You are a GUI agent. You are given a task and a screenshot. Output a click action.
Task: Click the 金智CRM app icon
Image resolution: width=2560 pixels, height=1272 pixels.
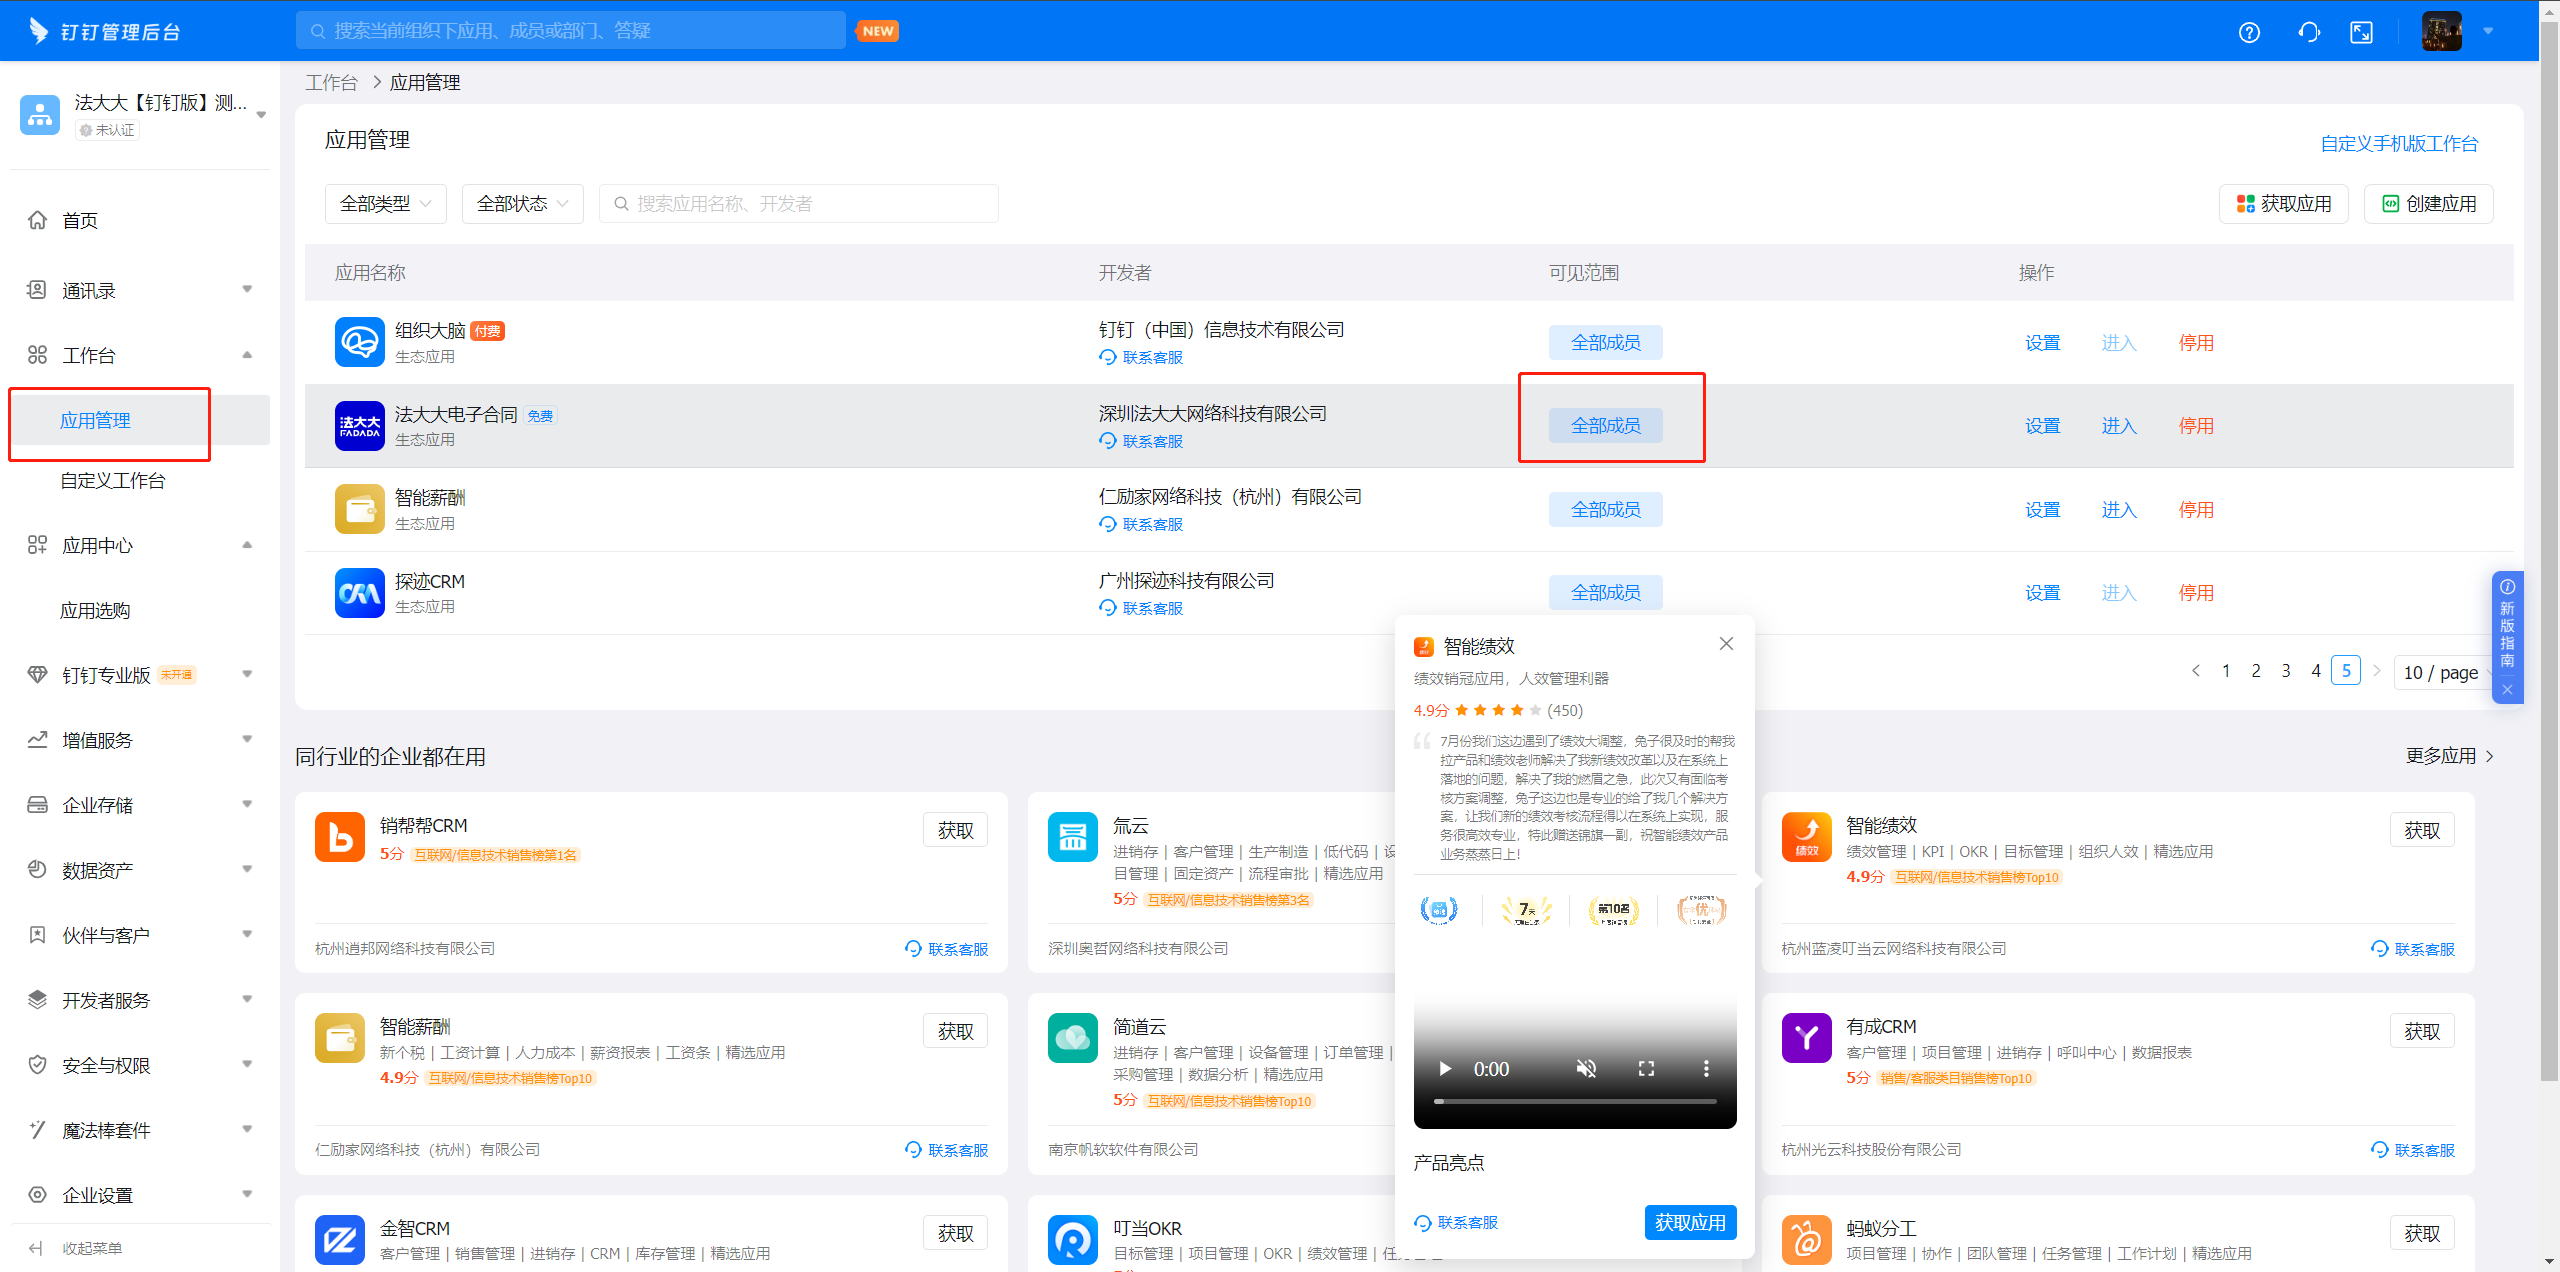click(339, 1240)
